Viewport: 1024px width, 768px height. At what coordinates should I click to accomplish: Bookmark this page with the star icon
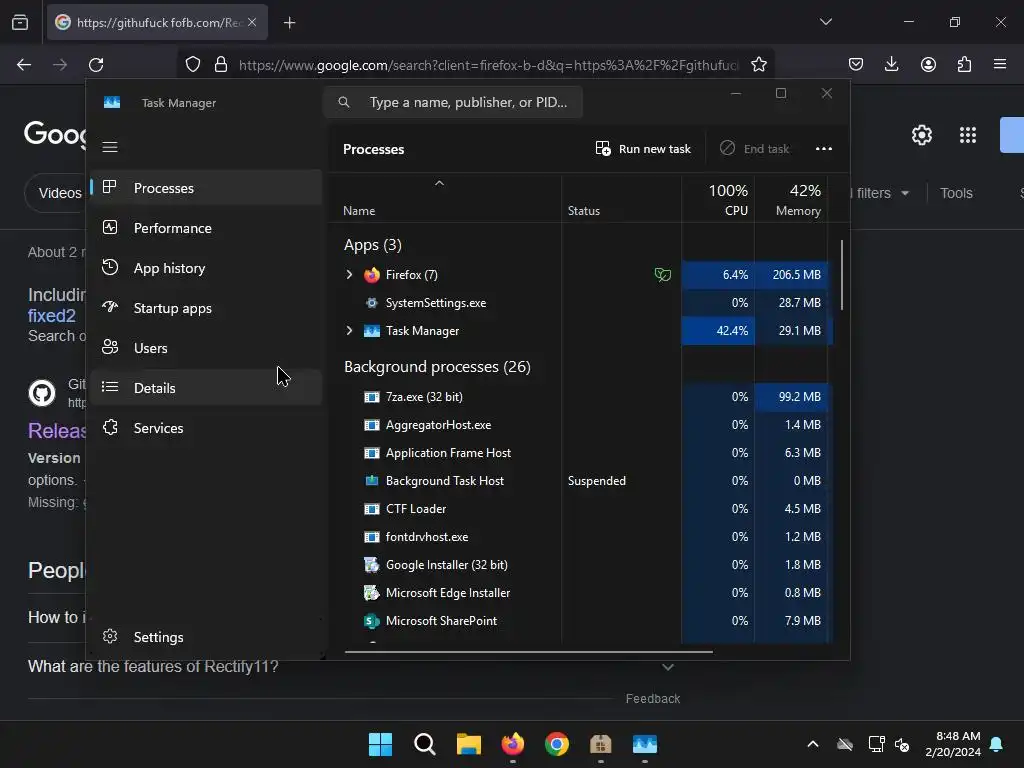(758, 65)
